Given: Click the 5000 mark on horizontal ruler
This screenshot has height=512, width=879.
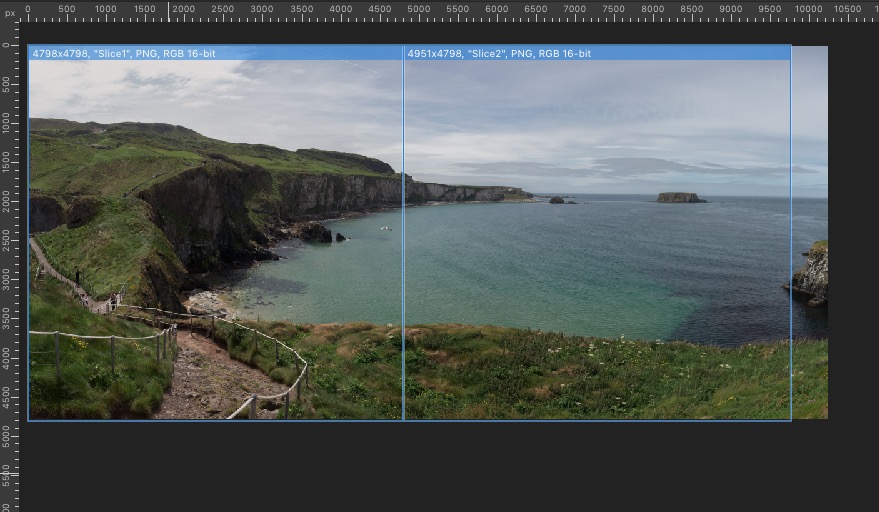Looking at the screenshot, I should tap(418, 10).
